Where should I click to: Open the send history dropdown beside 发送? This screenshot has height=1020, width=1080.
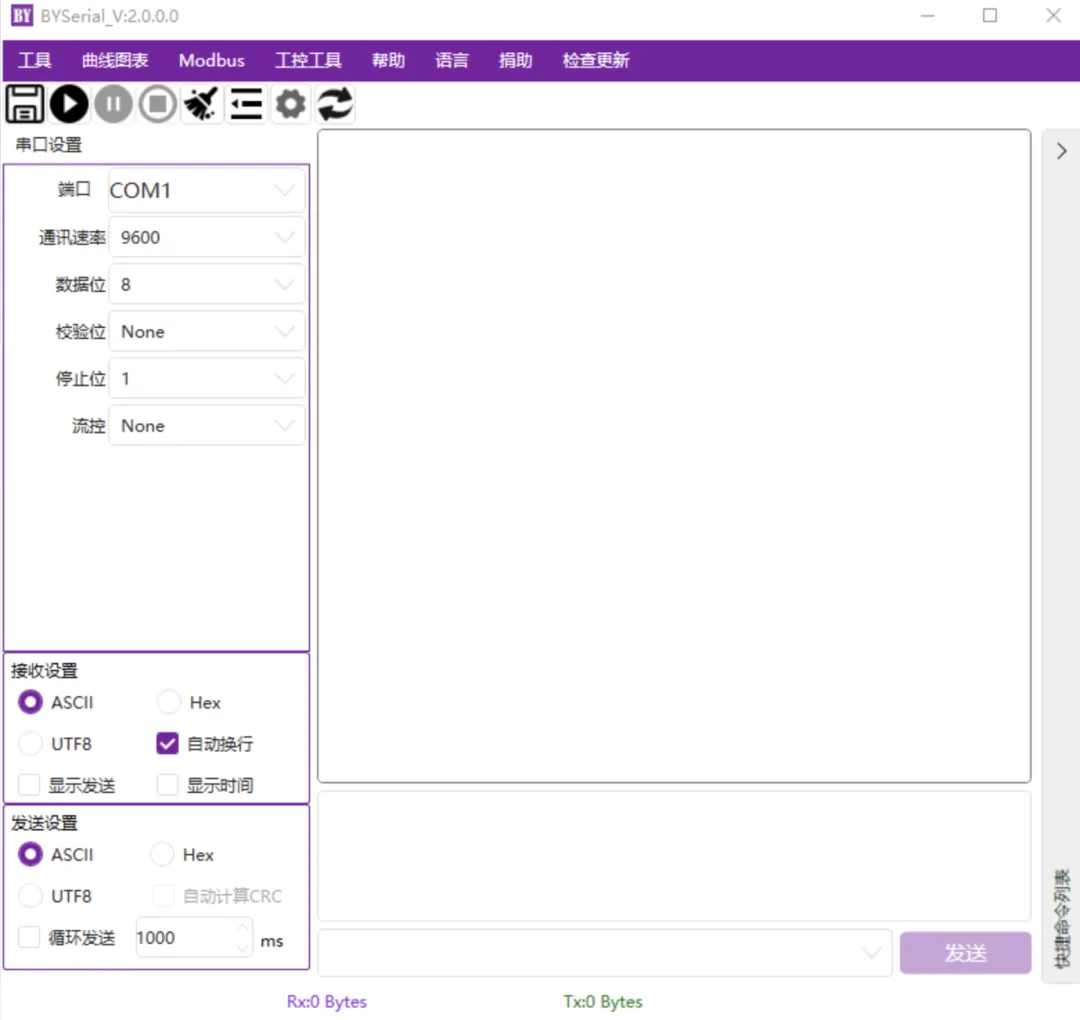[x=604, y=953]
